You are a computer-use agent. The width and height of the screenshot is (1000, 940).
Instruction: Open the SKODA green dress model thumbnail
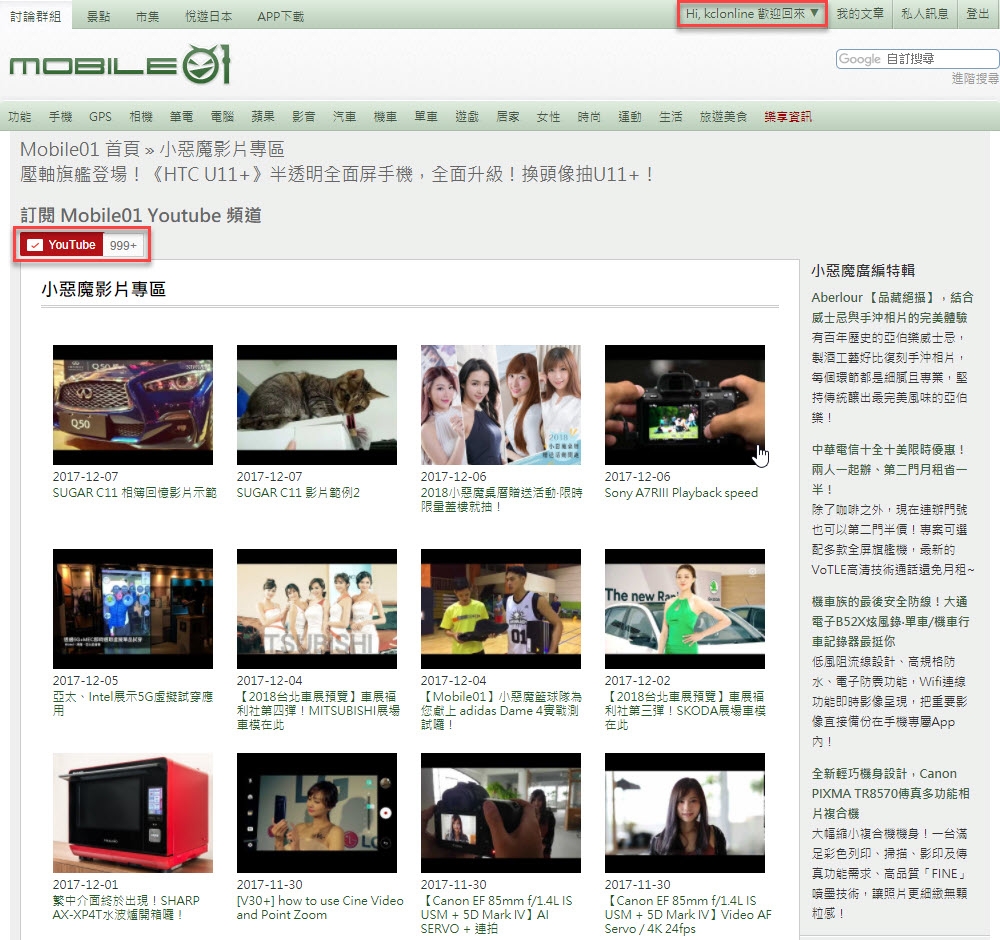684,609
